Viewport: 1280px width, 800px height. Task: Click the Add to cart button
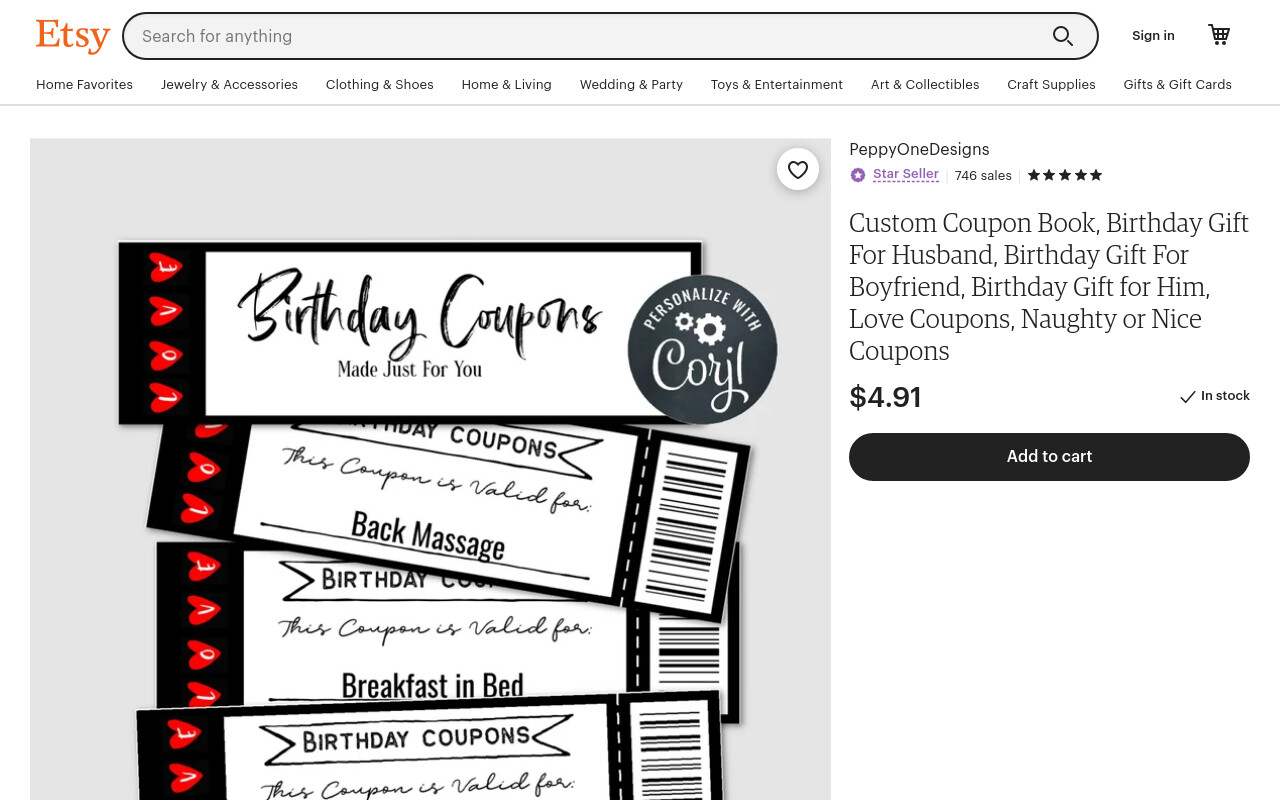coord(1049,457)
